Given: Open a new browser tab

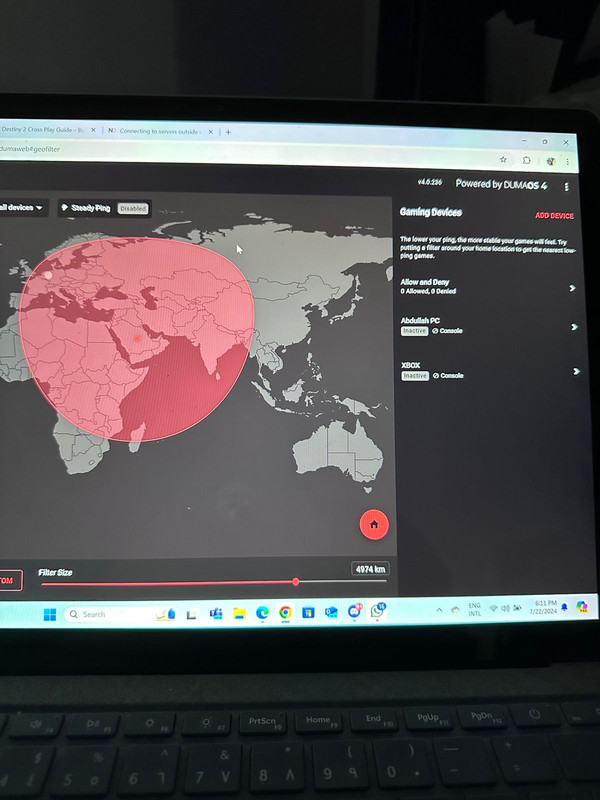Looking at the screenshot, I should point(229,132).
